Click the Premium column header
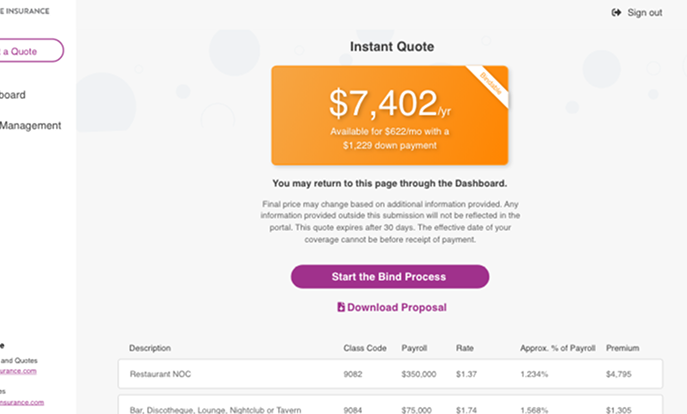 pos(623,348)
